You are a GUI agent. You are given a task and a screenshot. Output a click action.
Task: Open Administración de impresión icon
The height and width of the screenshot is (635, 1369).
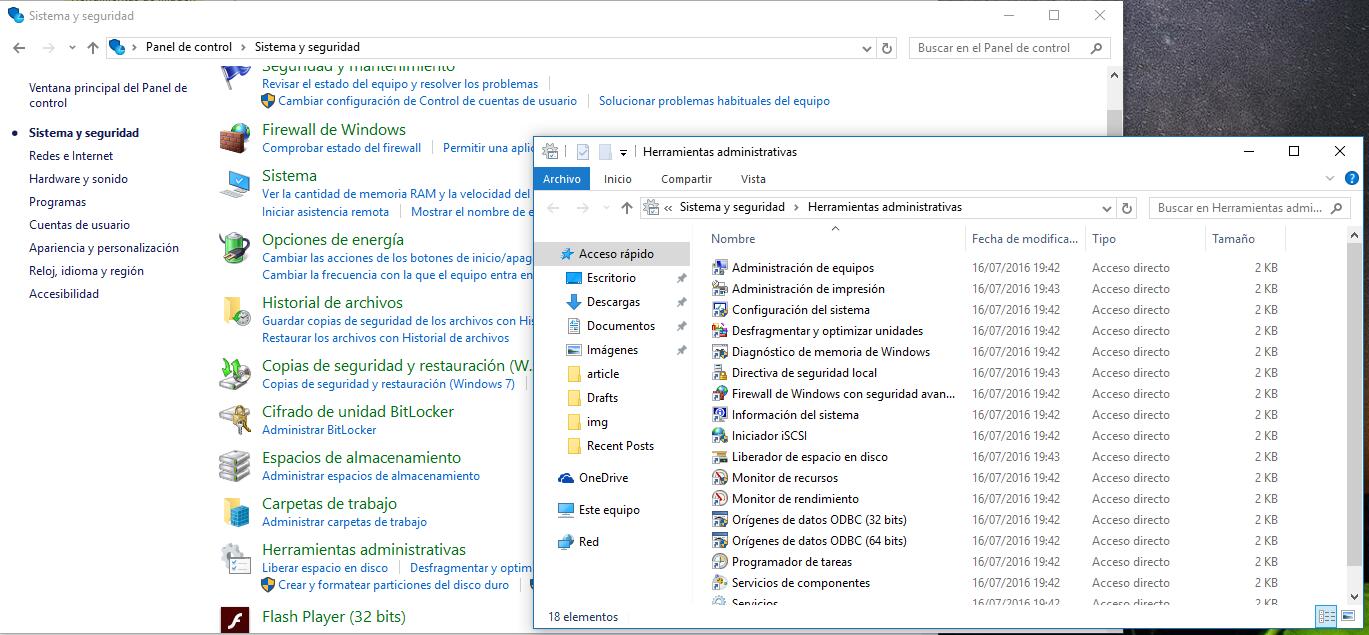(x=719, y=288)
